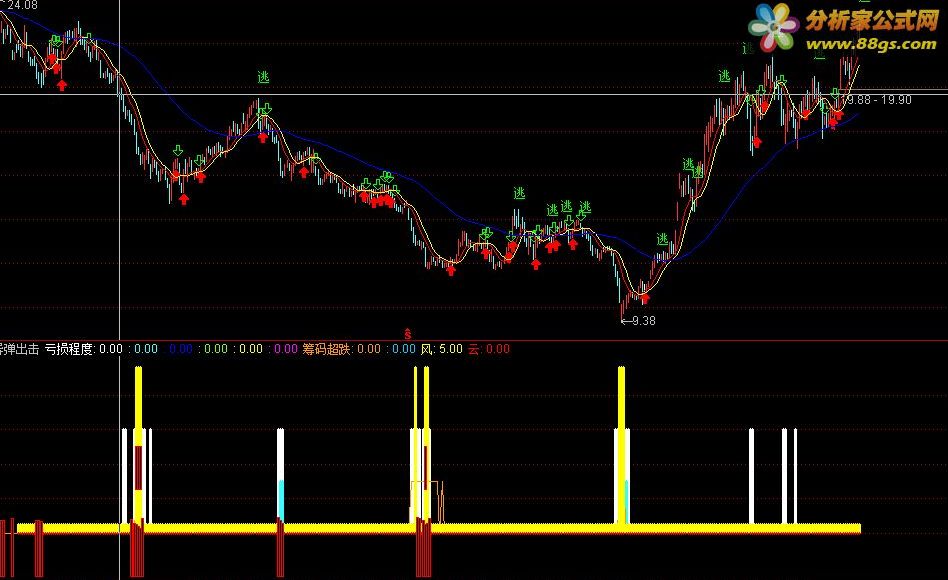
Task: Select the 筹码超跌 indicator label
Action: pyautogui.click(x=326, y=349)
